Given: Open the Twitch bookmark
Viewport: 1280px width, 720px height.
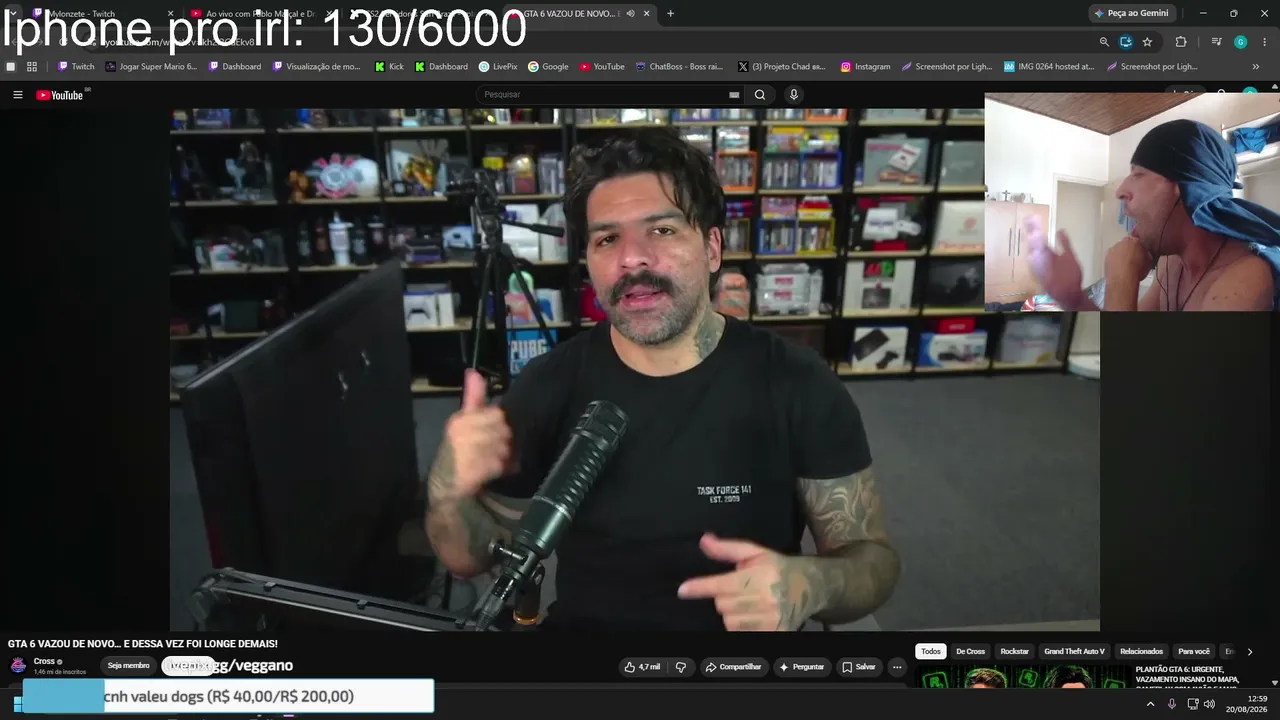Looking at the screenshot, I should pyautogui.click(x=76, y=67).
